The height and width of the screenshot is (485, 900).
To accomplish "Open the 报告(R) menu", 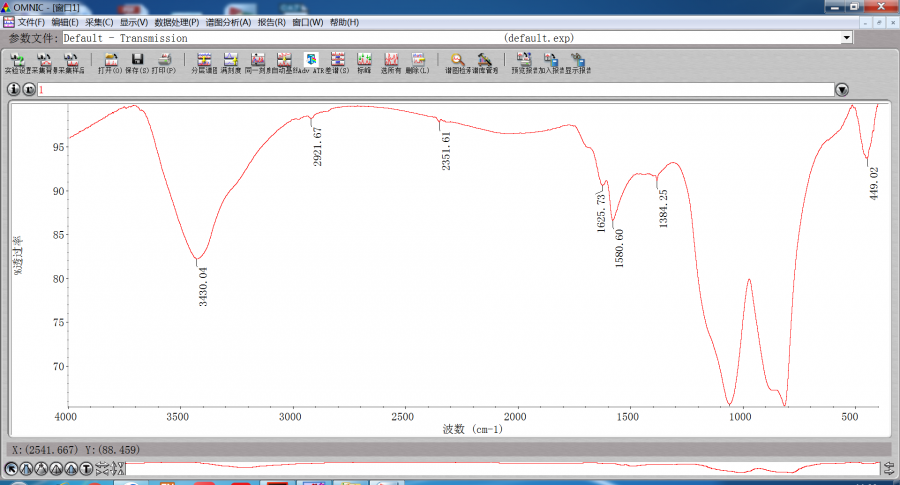I will click(x=271, y=22).
